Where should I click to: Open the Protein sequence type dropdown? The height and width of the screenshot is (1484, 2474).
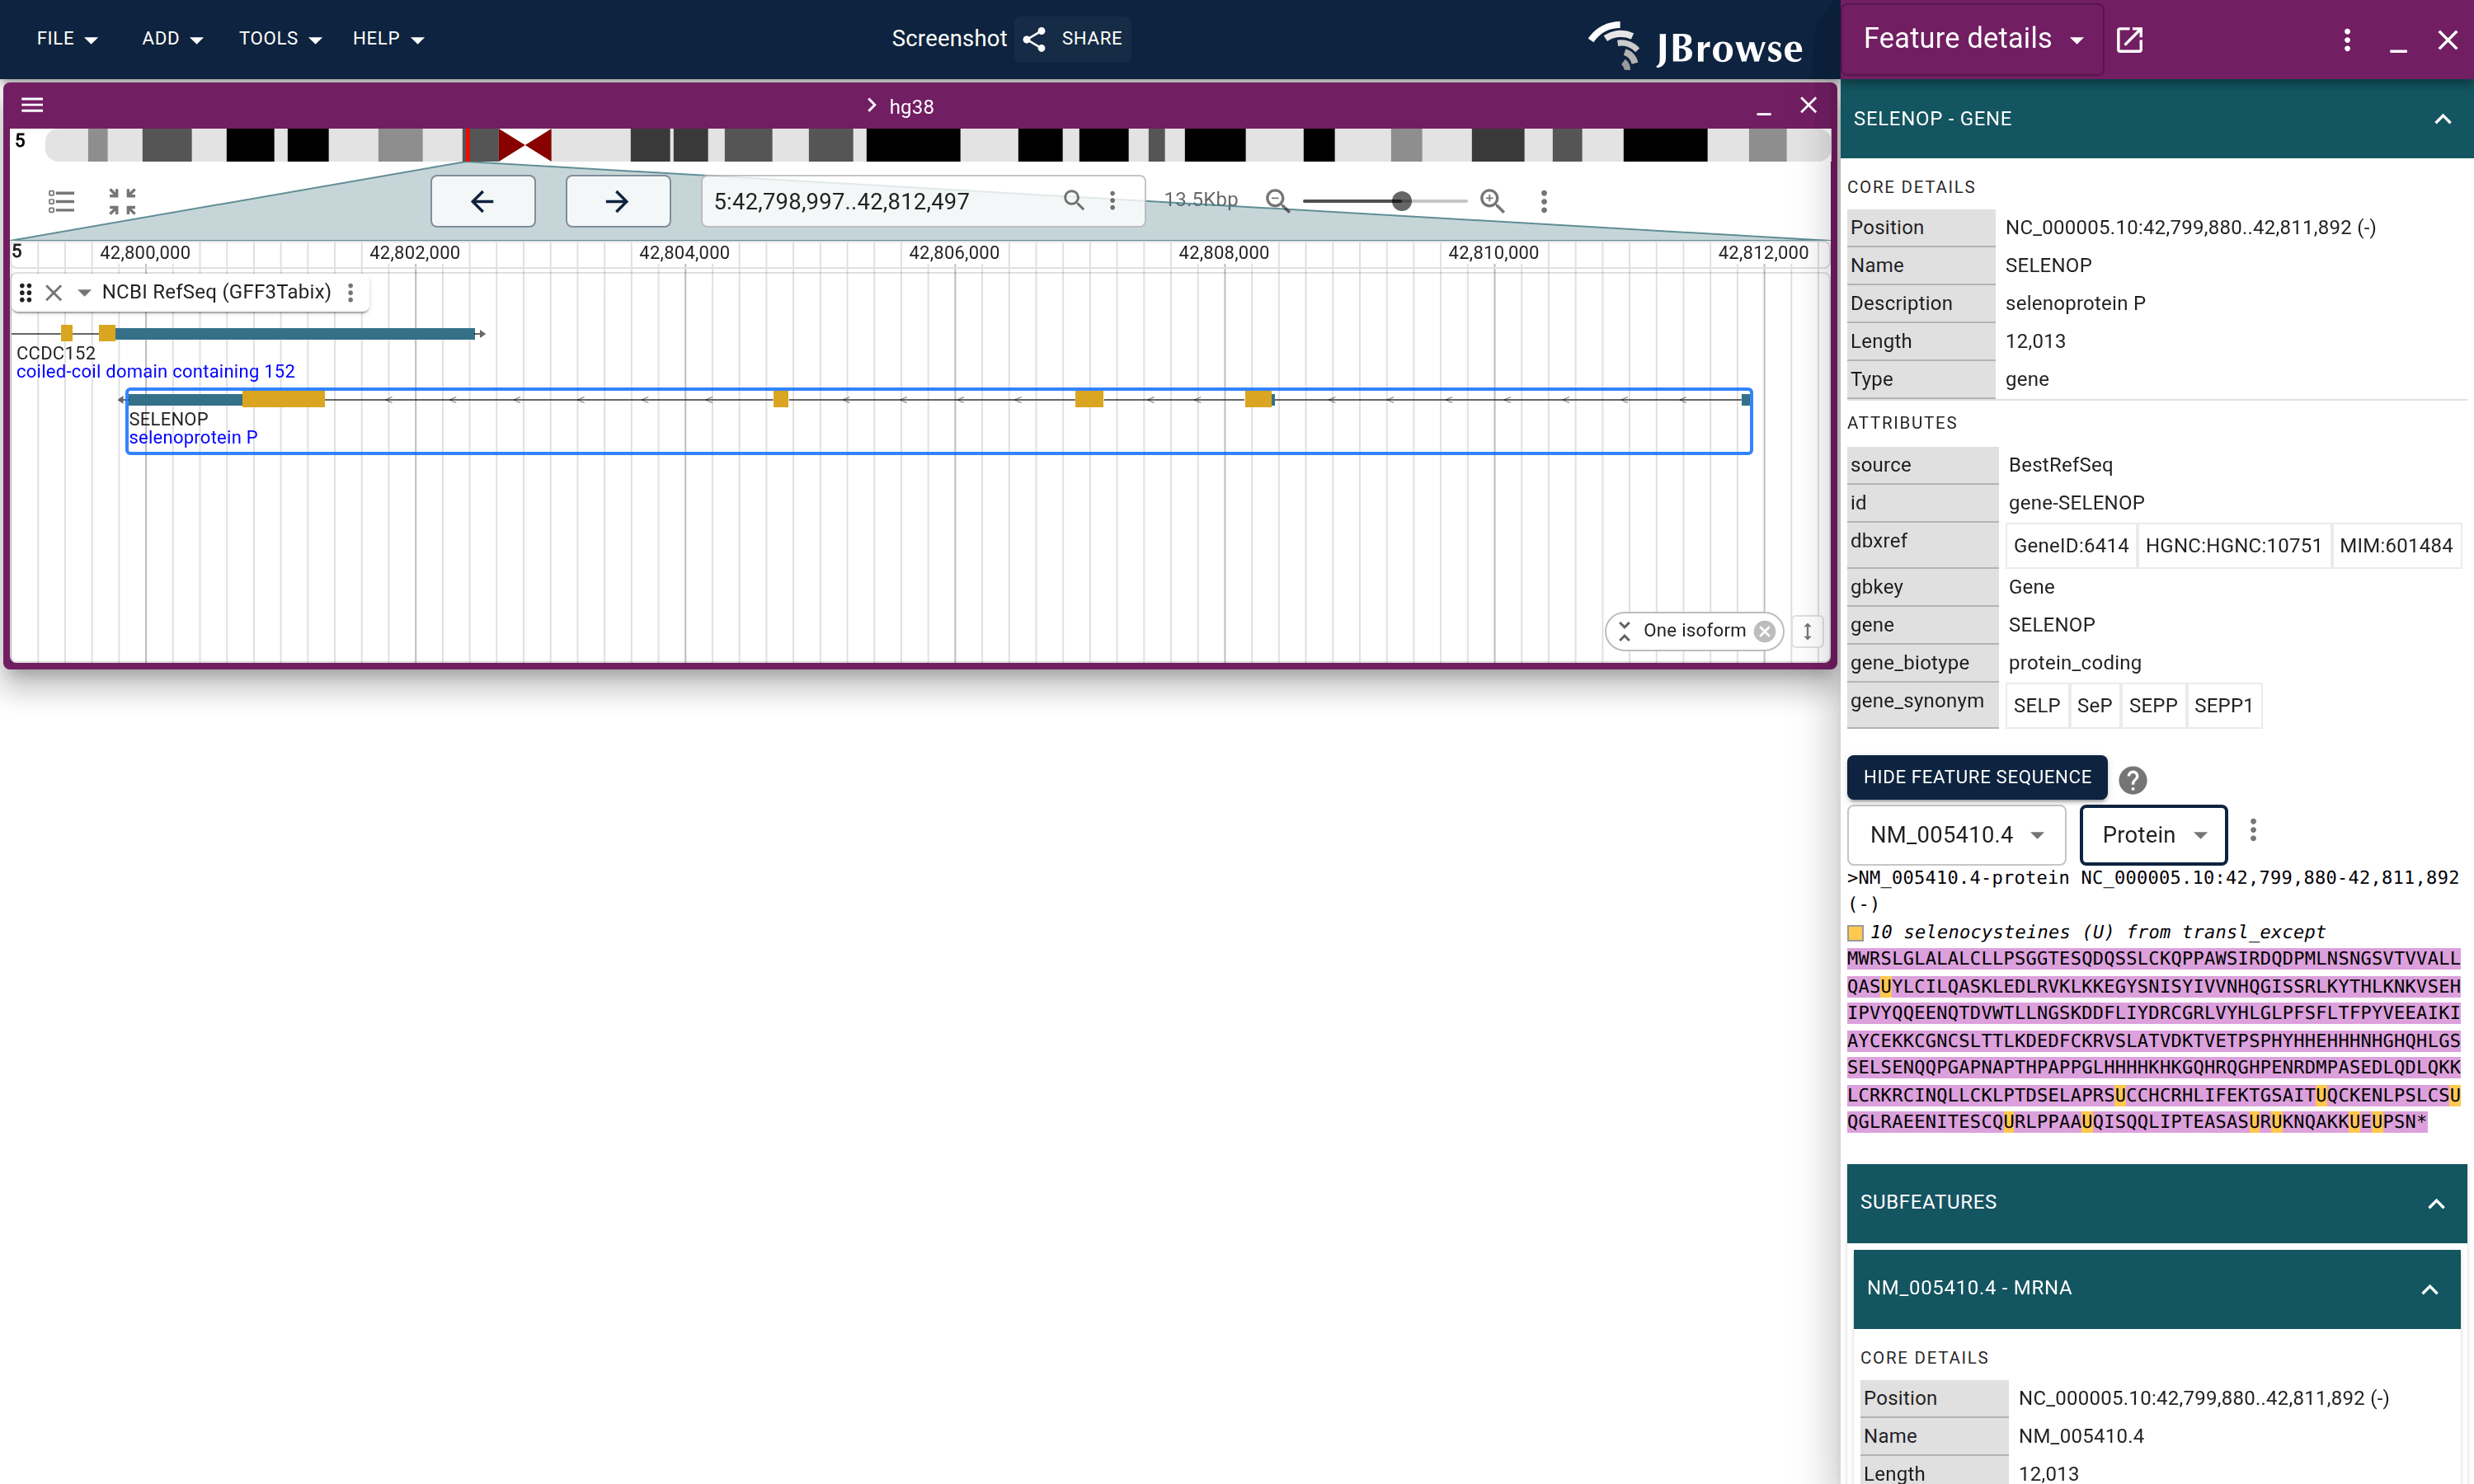(x=2153, y=835)
